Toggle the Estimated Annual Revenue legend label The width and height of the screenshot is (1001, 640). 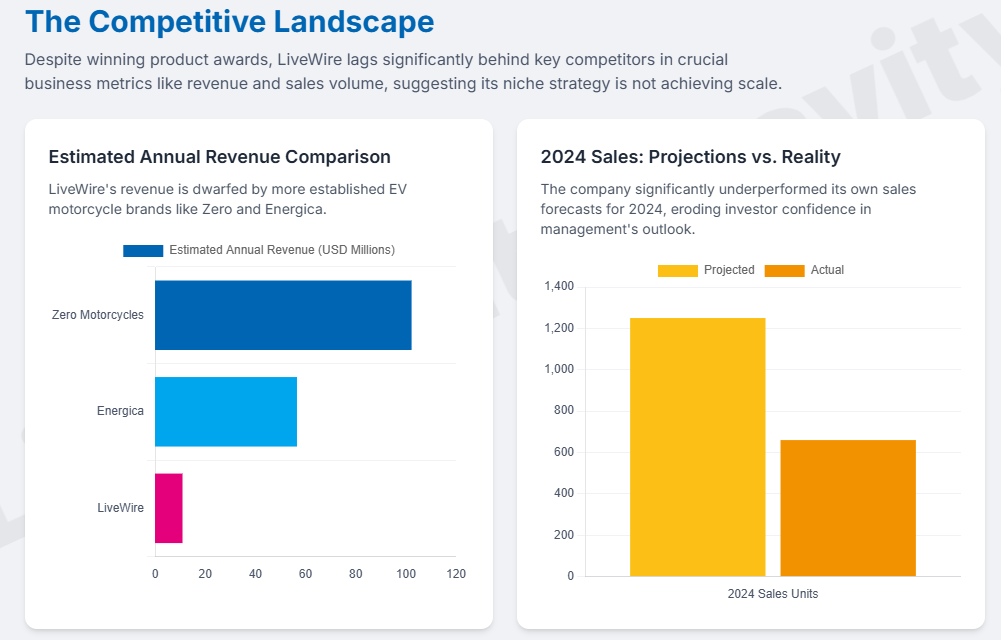[282, 250]
